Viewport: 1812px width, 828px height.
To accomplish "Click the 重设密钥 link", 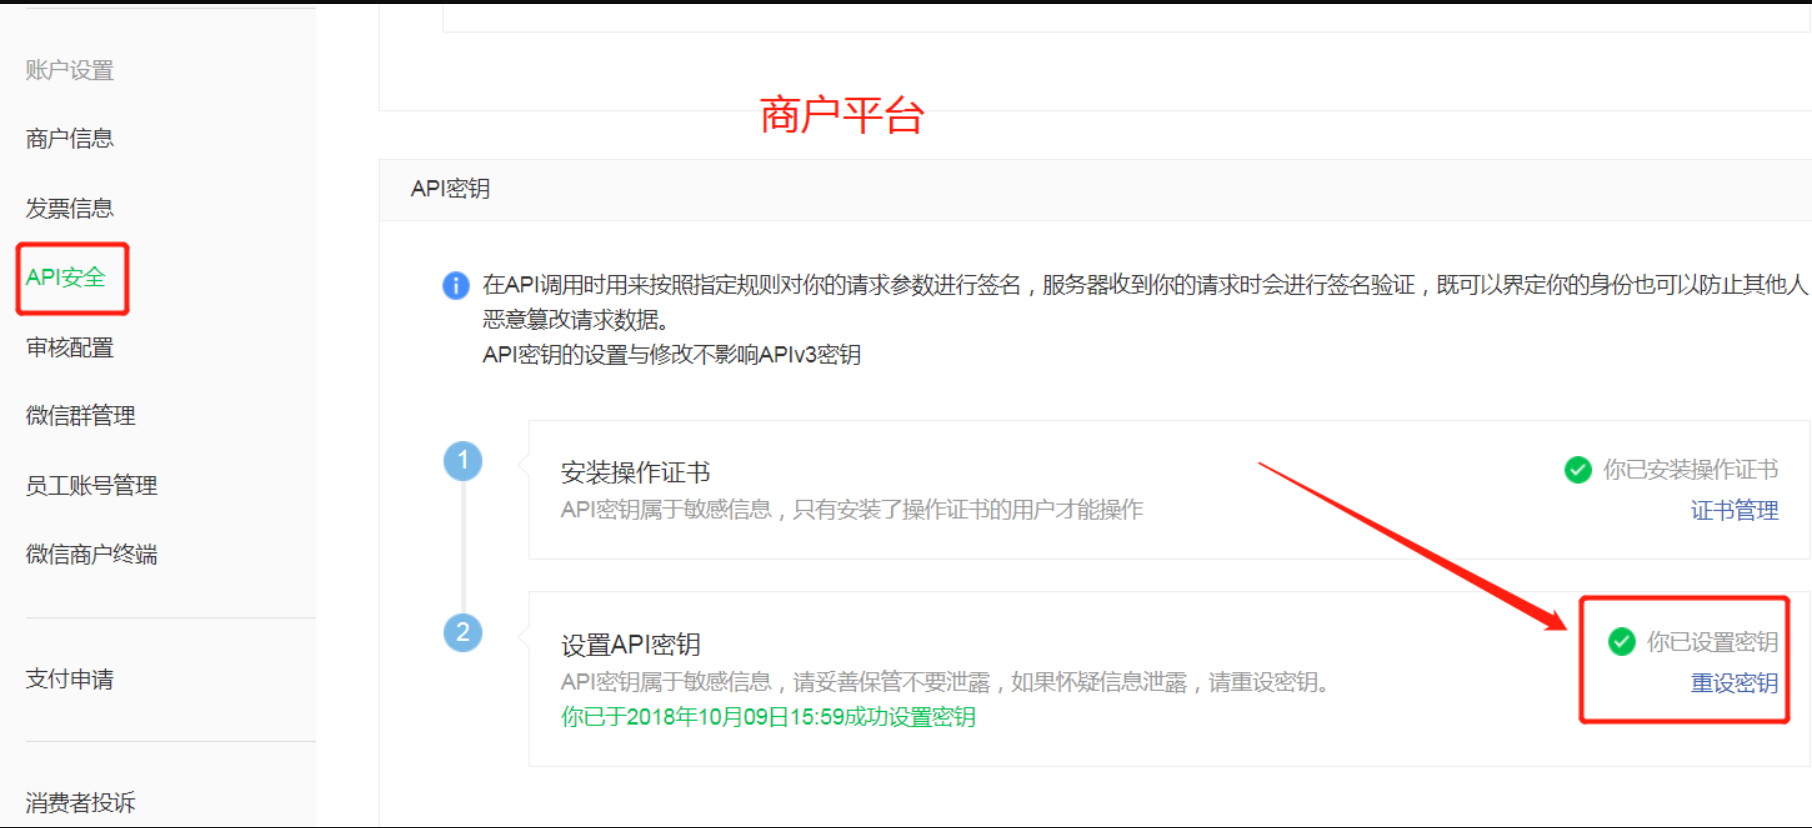I will (1734, 683).
